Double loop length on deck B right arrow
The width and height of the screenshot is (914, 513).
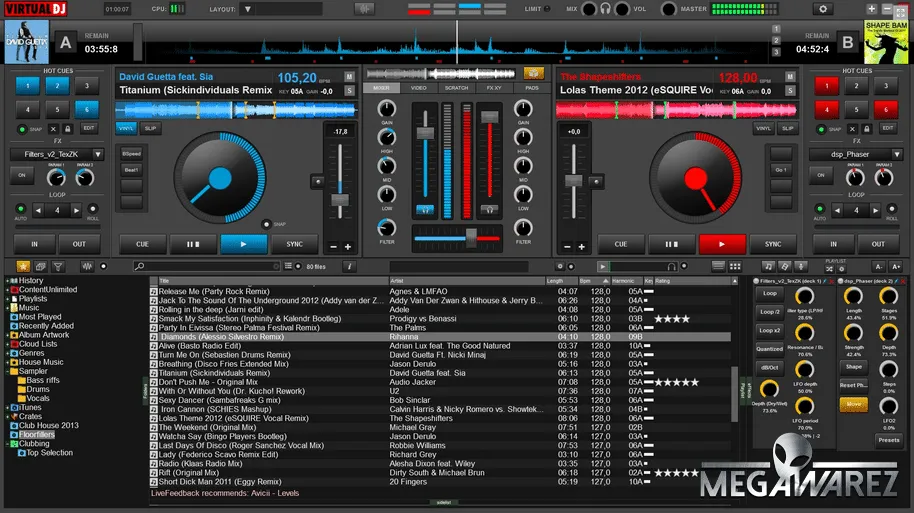click(876, 210)
